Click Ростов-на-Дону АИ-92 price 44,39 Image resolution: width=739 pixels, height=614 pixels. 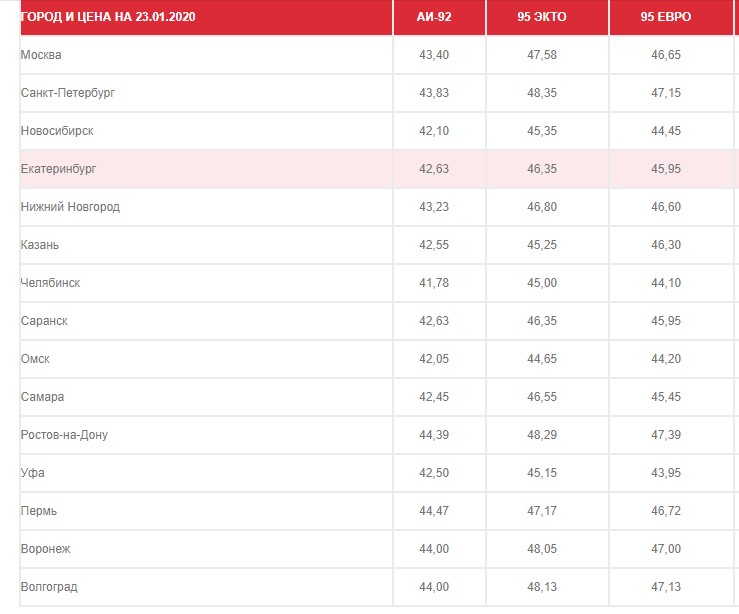click(x=434, y=435)
